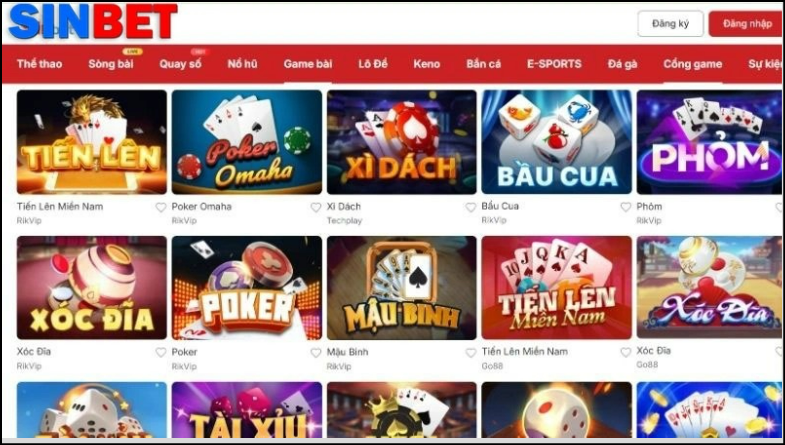The image size is (785, 445).
Task: Open the Nổ hũ menu item
Action: pyautogui.click(x=242, y=64)
